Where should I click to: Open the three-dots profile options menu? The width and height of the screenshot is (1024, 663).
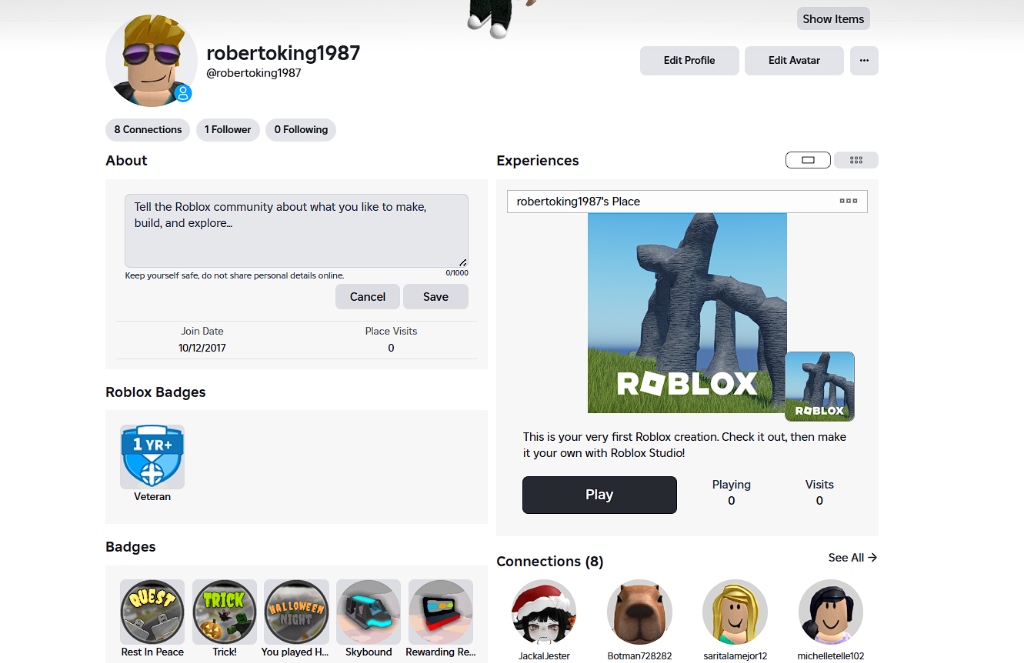(x=864, y=60)
